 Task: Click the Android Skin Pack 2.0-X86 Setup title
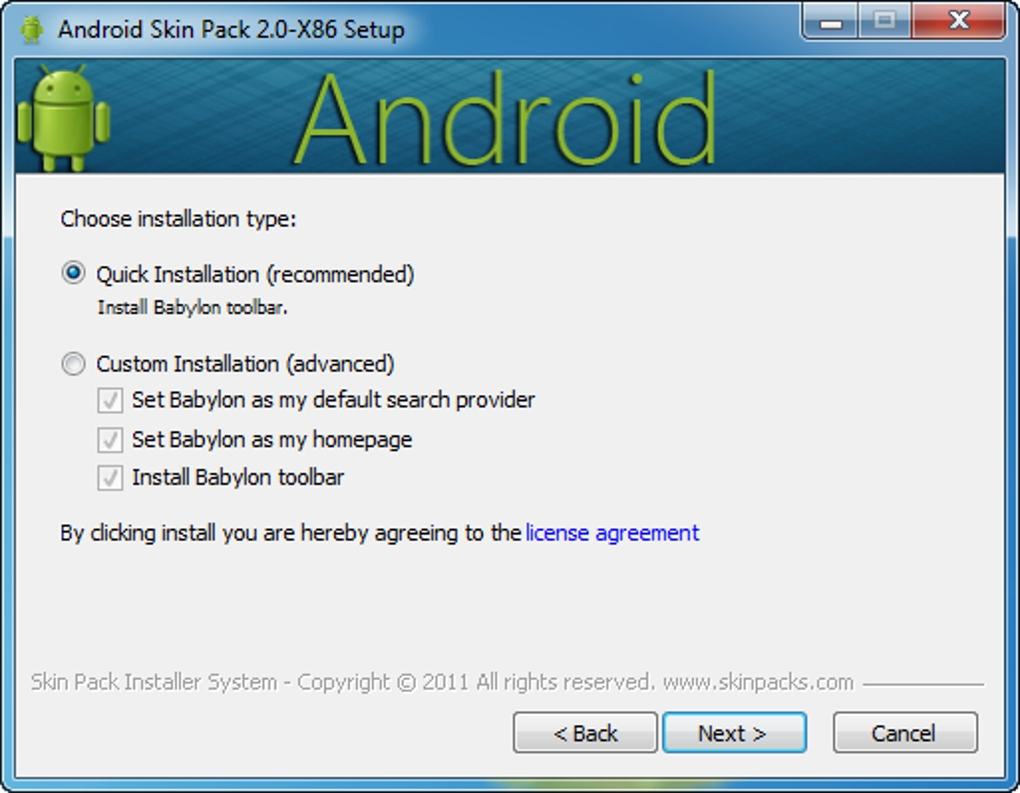231,30
